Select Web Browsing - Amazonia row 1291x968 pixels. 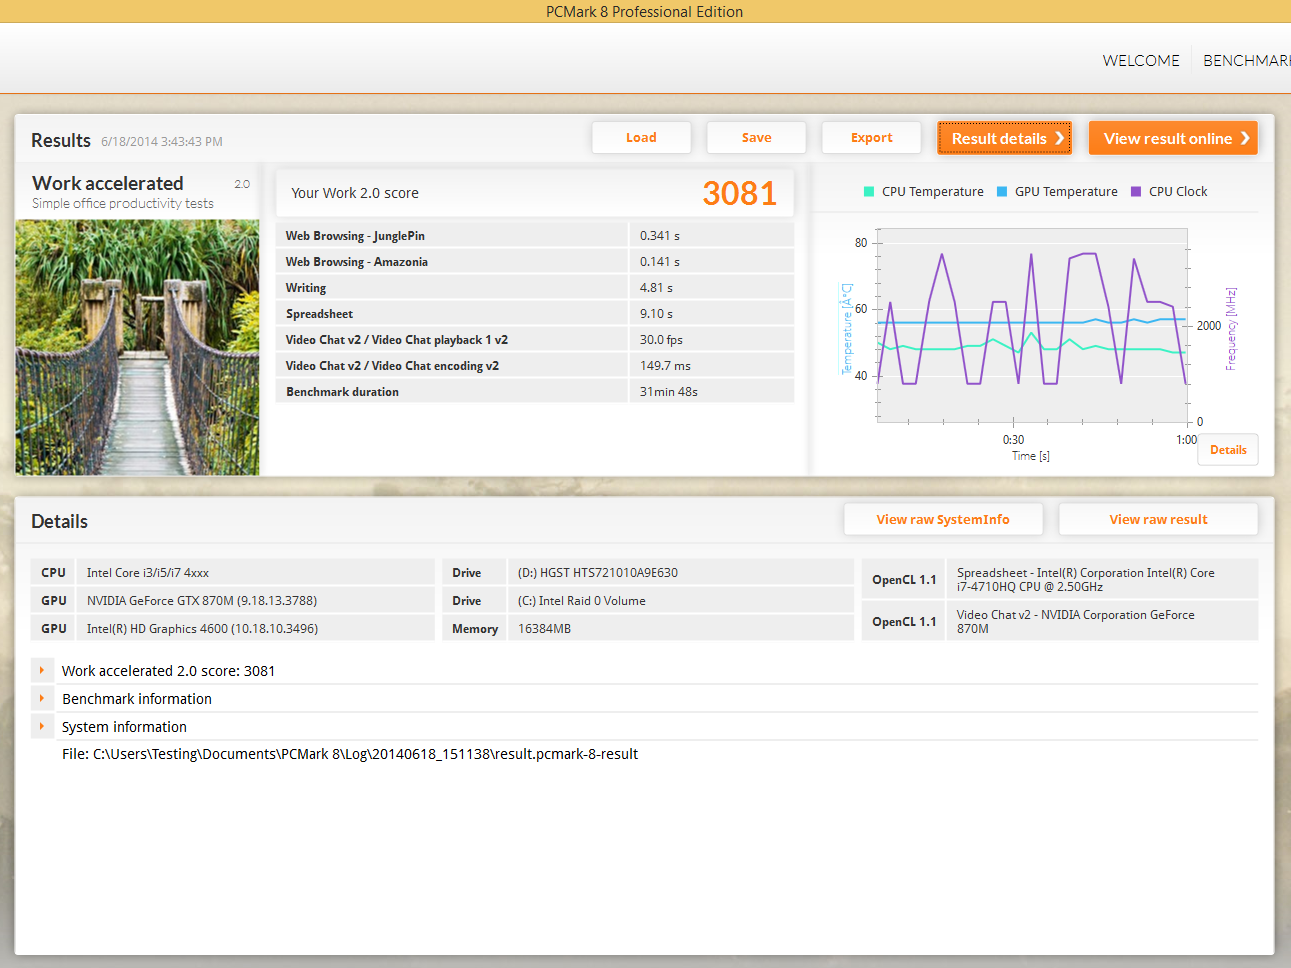pos(534,261)
